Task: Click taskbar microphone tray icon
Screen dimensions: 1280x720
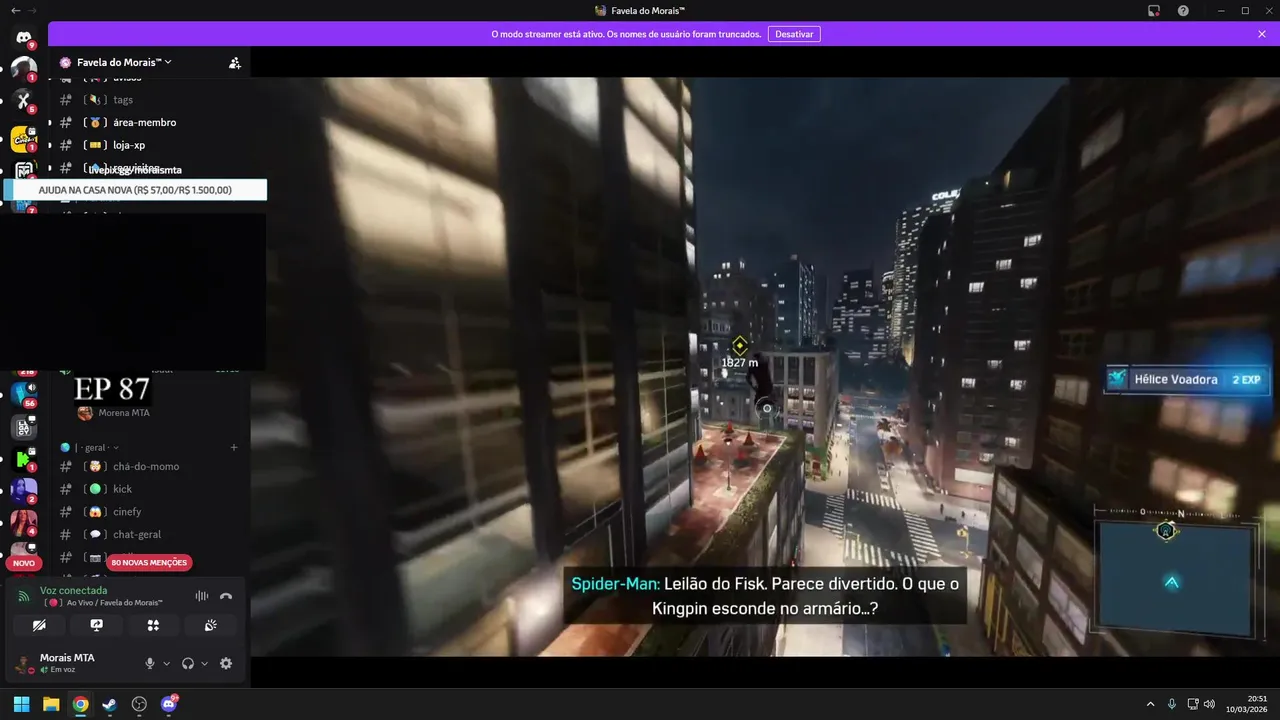Action: pos(1172,704)
